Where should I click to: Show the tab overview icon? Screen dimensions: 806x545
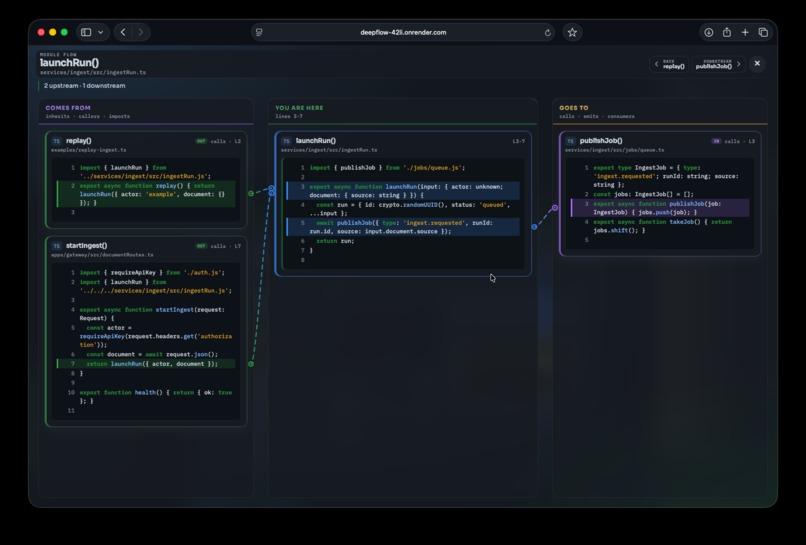pos(763,32)
